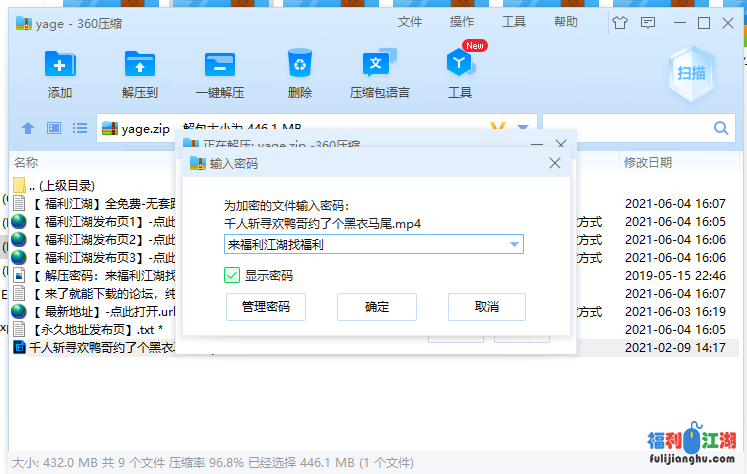The image size is (747, 474).
Task: Click the 删除 (Delete) recycle icon
Action: tap(299, 66)
